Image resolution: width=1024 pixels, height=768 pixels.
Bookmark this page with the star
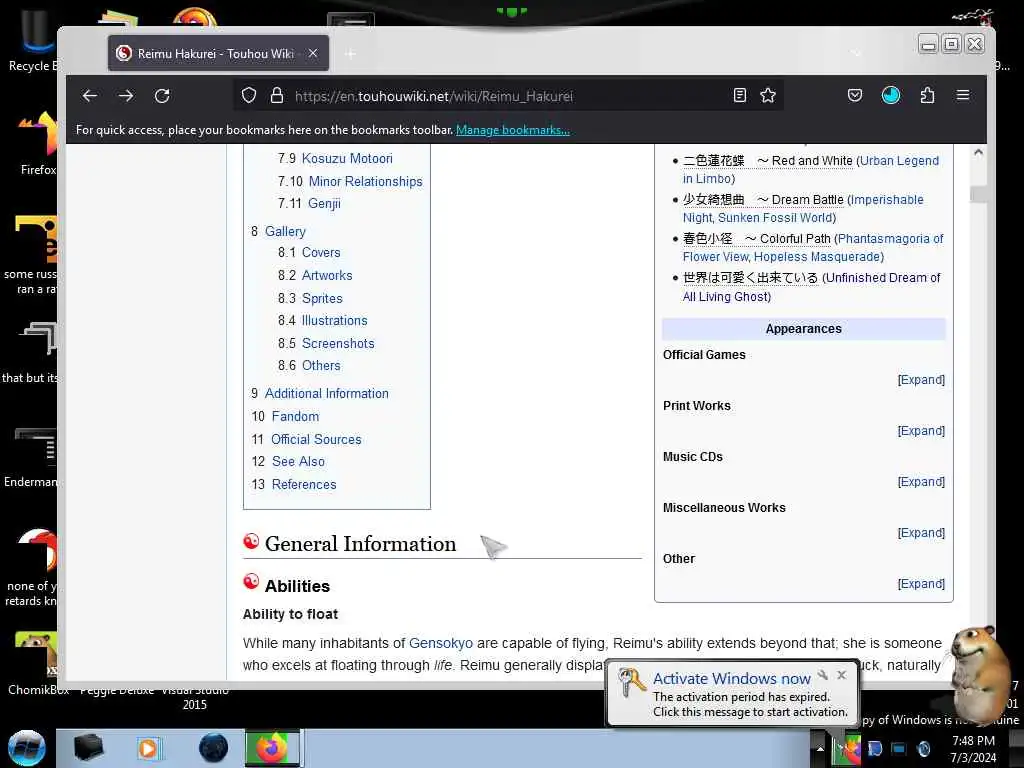768,95
